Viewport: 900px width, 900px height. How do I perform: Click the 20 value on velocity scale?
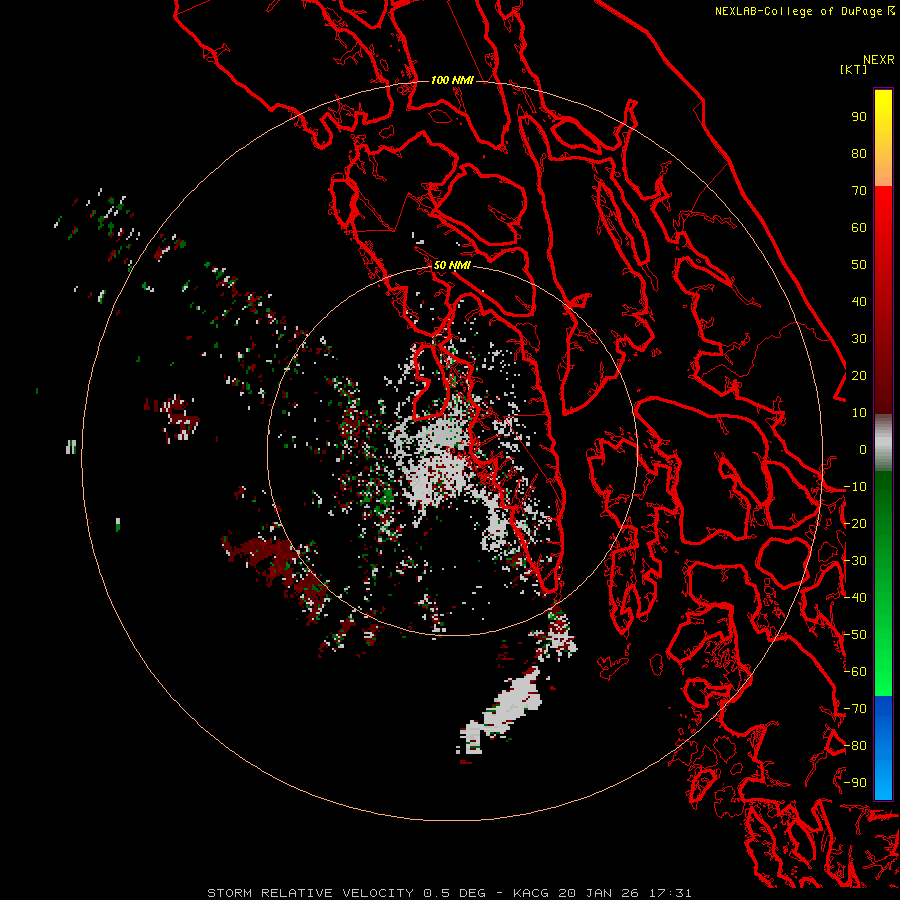(859, 376)
